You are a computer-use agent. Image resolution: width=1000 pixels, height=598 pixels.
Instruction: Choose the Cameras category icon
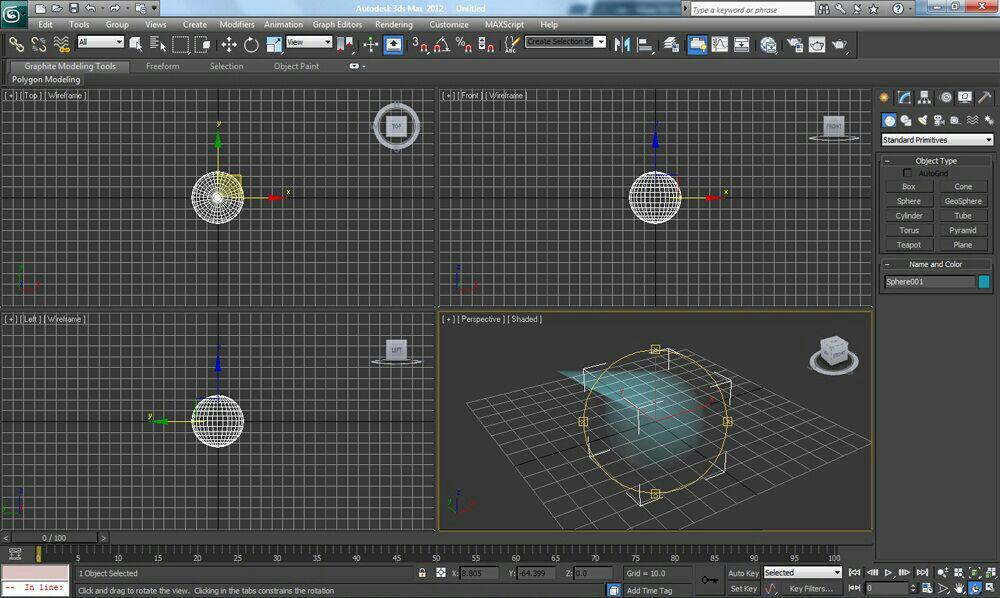pyautogui.click(x=939, y=120)
